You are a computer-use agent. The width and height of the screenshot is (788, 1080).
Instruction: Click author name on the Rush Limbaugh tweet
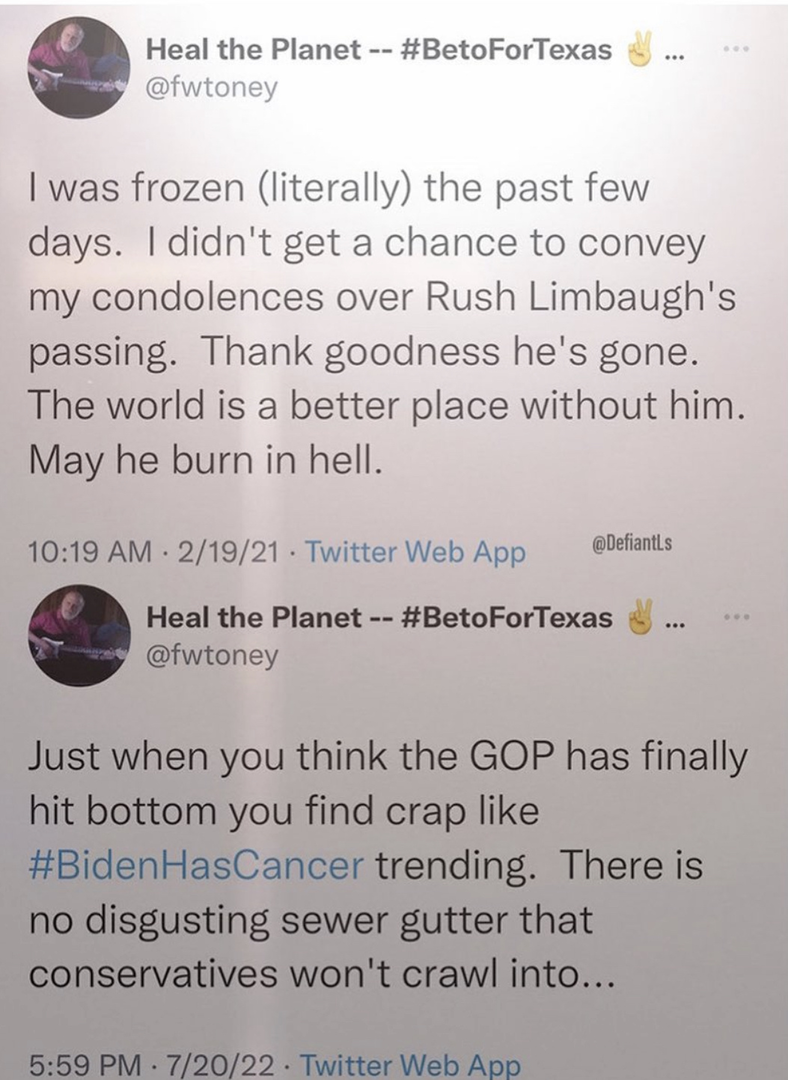[x=379, y=49]
